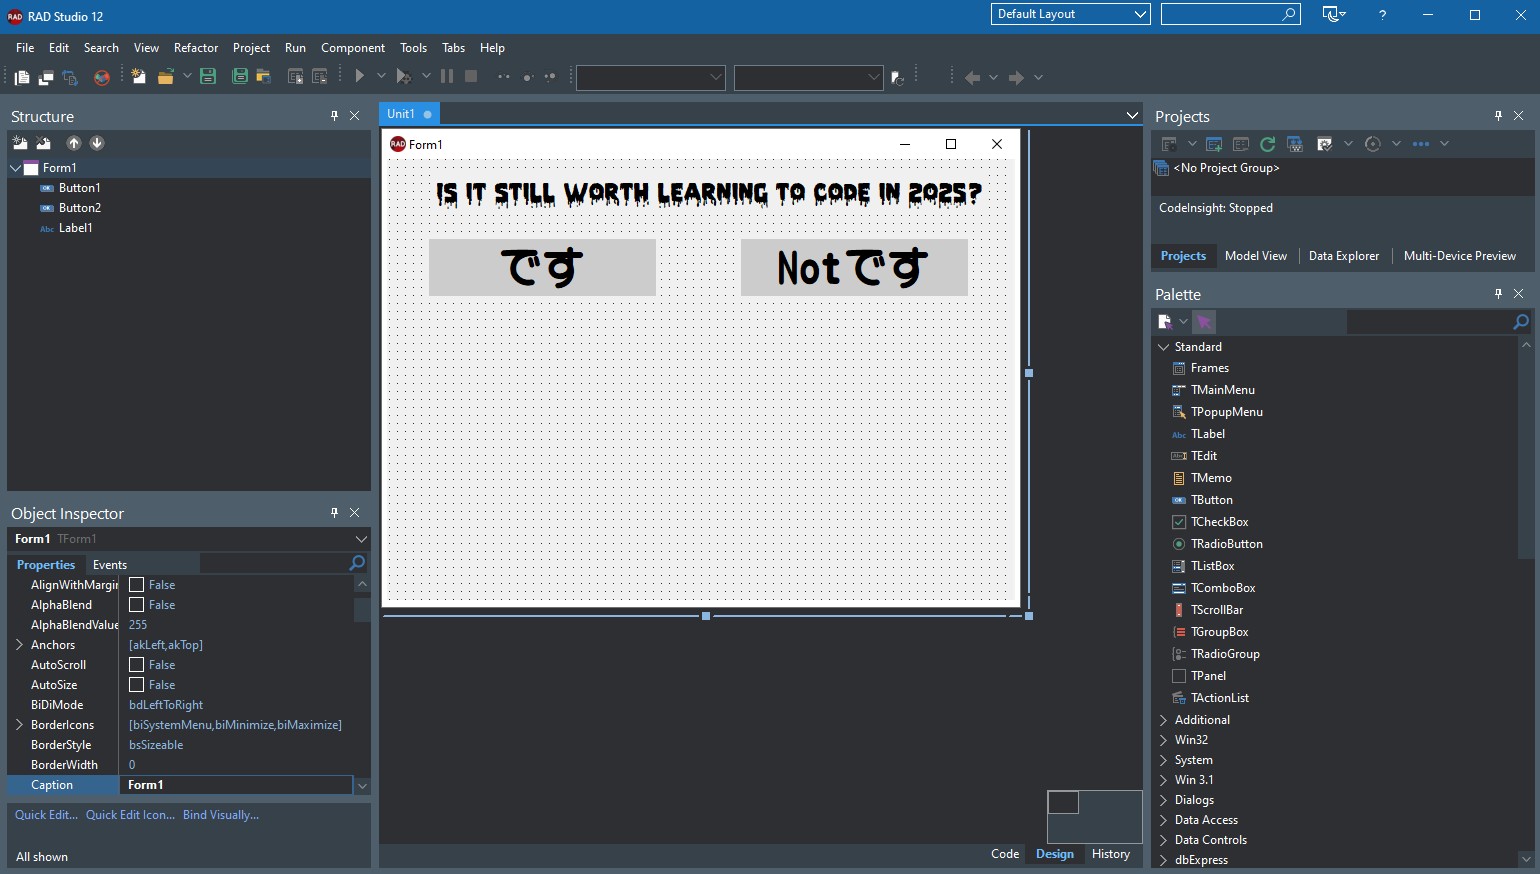Toggle the AlphaBlend checkbox
This screenshot has height=874, width=1540.
137,605
